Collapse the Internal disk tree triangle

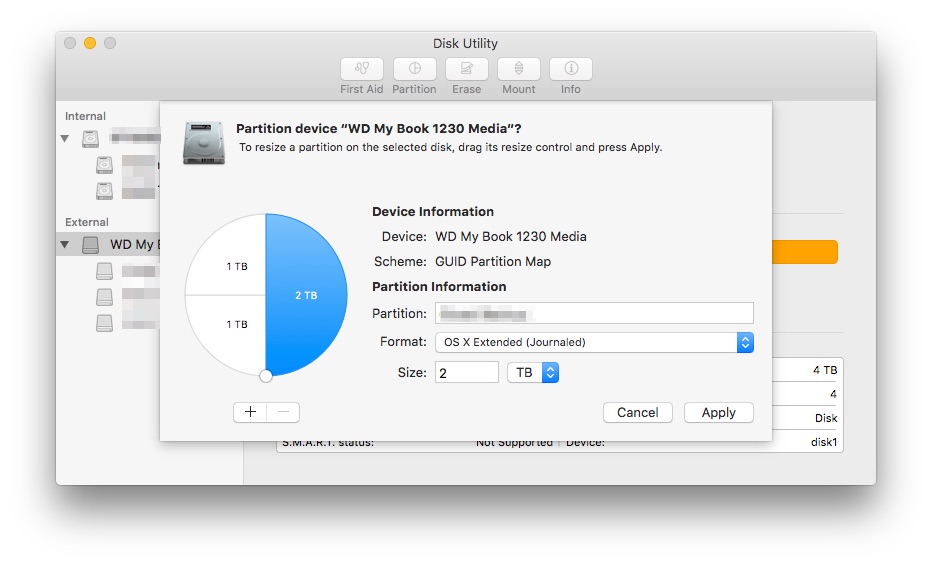click(x=65, y=138)
